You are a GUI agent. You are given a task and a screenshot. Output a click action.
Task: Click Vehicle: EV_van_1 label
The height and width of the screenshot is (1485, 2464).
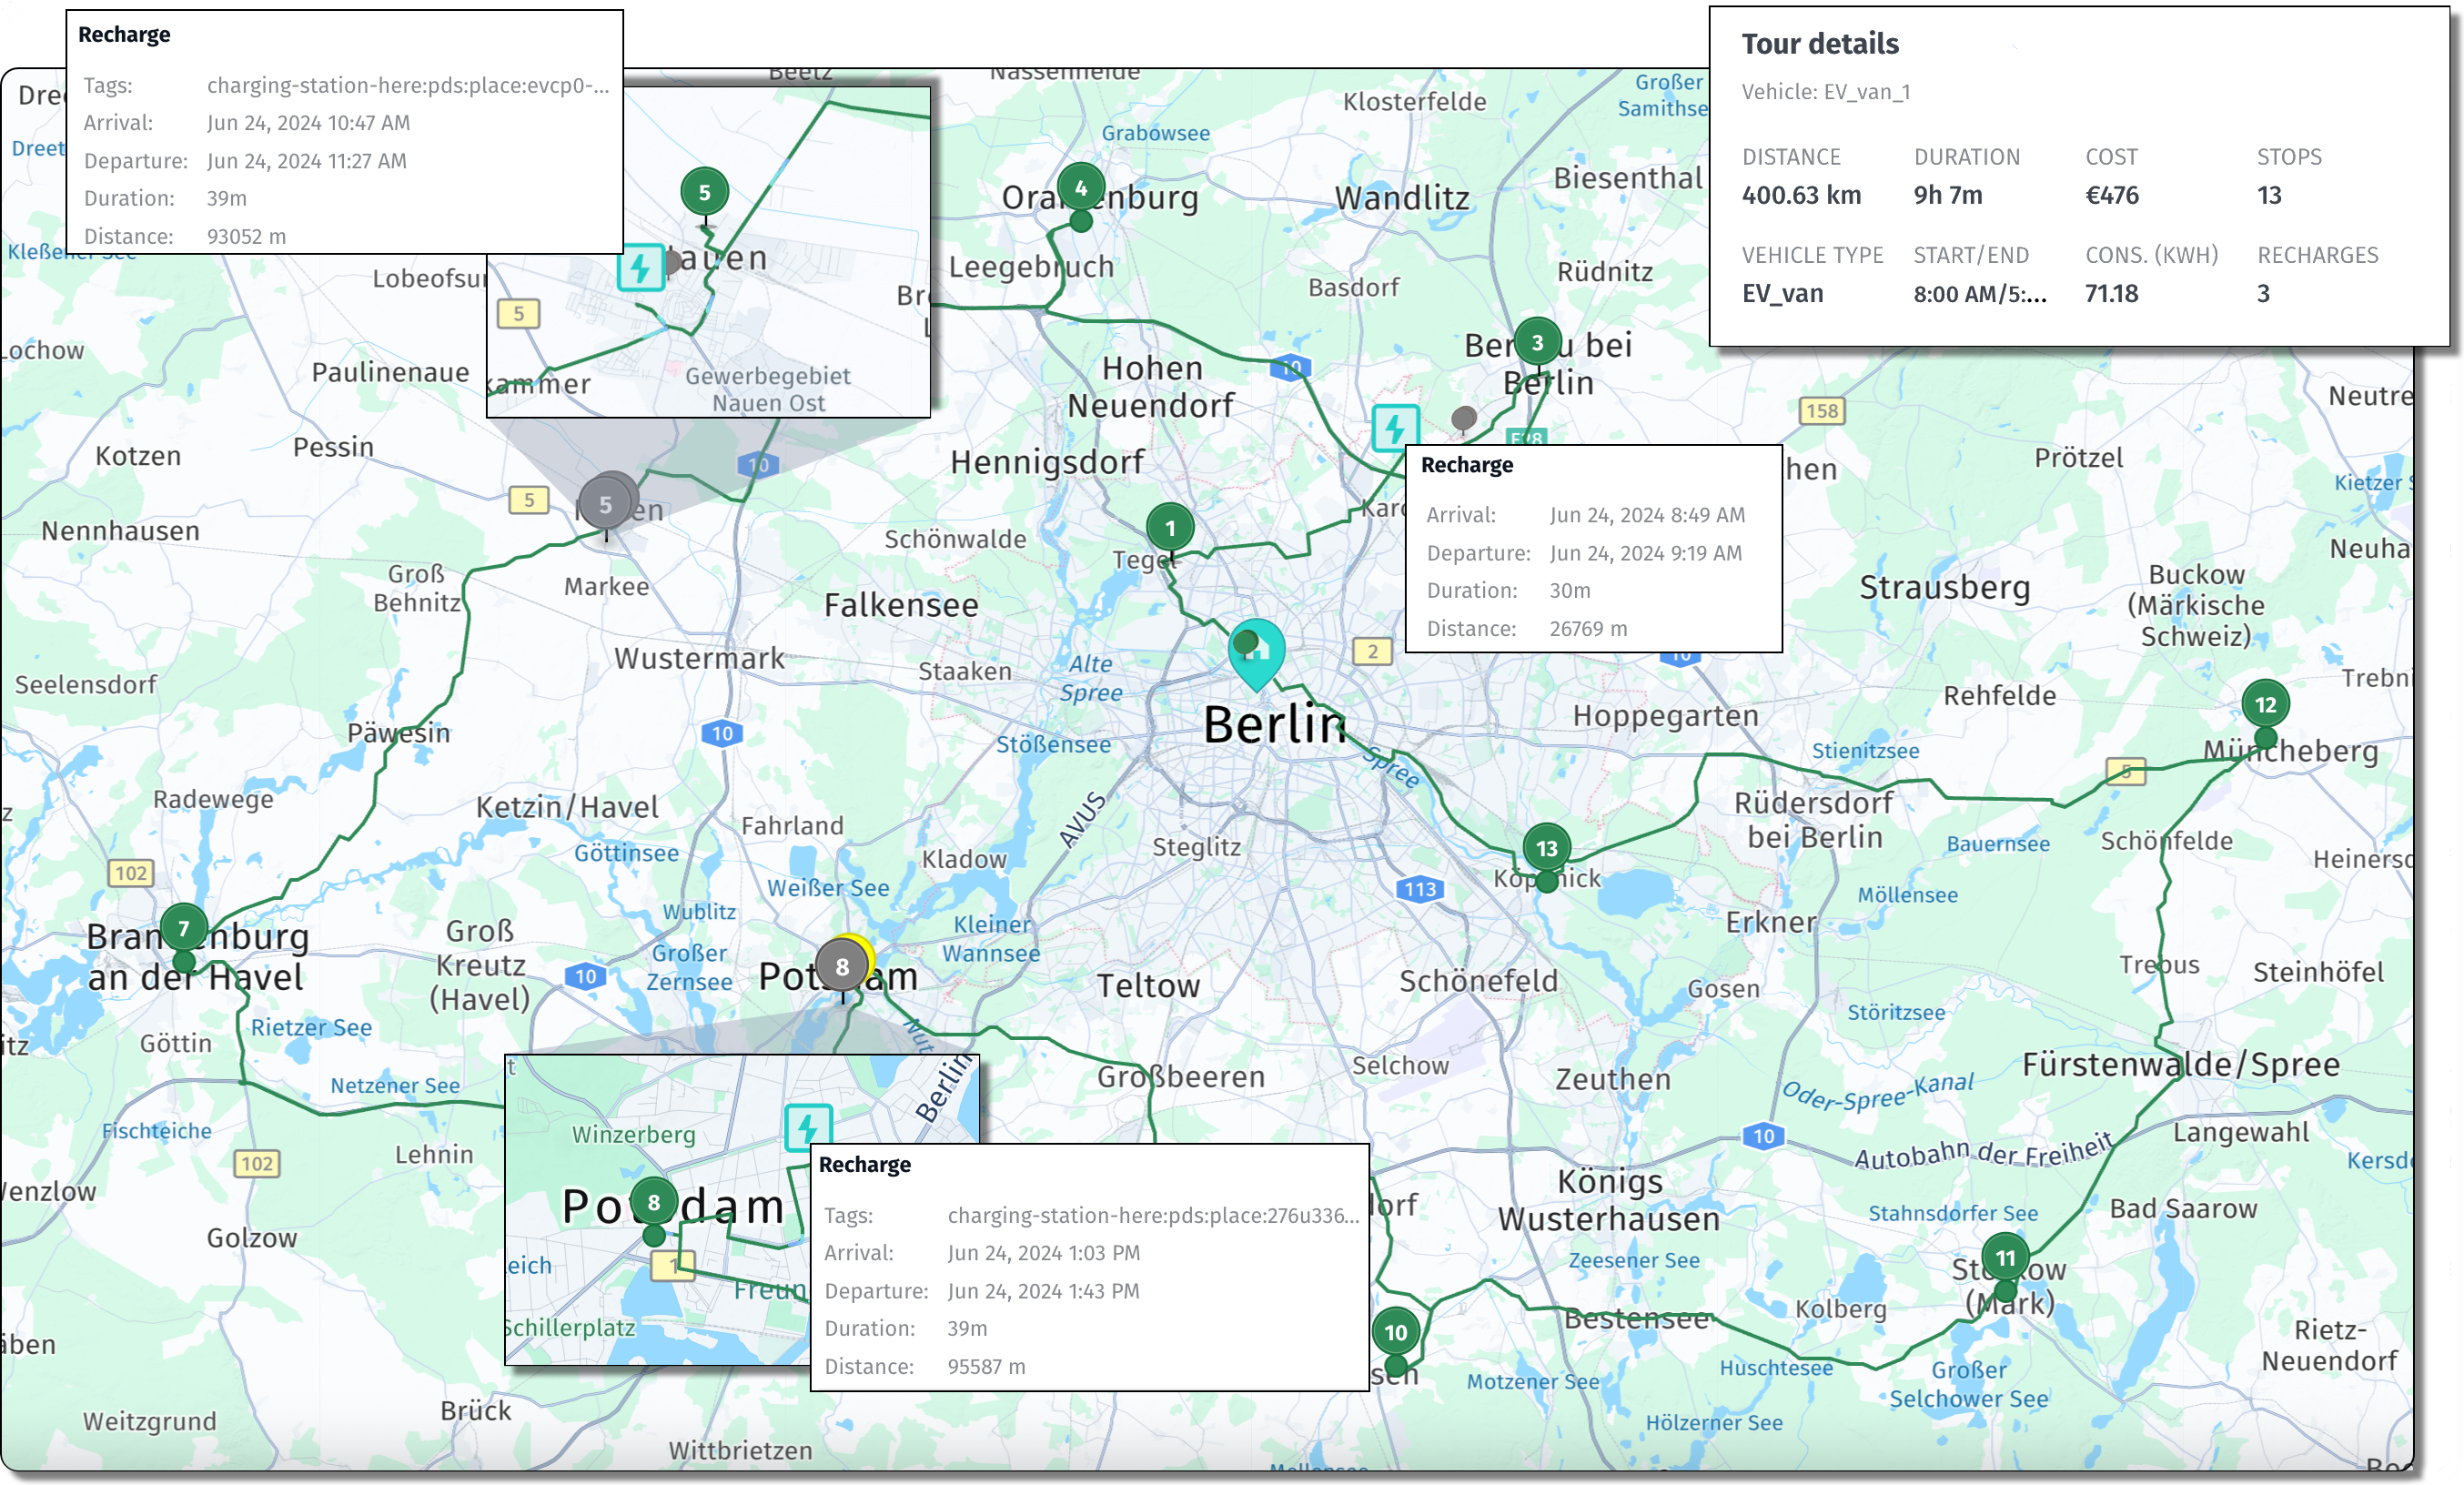1825,92
